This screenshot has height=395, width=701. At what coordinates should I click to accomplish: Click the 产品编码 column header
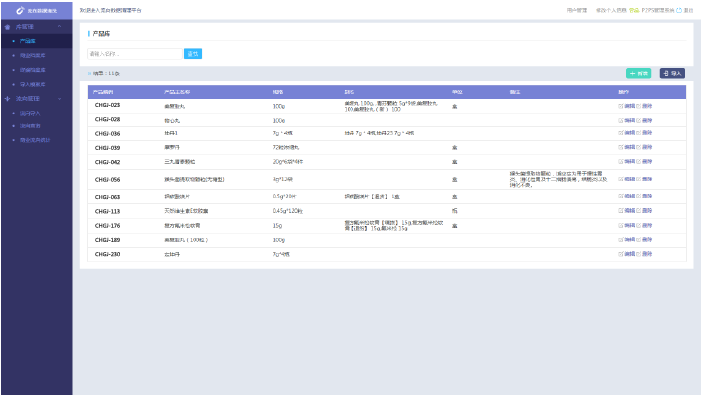103,92
